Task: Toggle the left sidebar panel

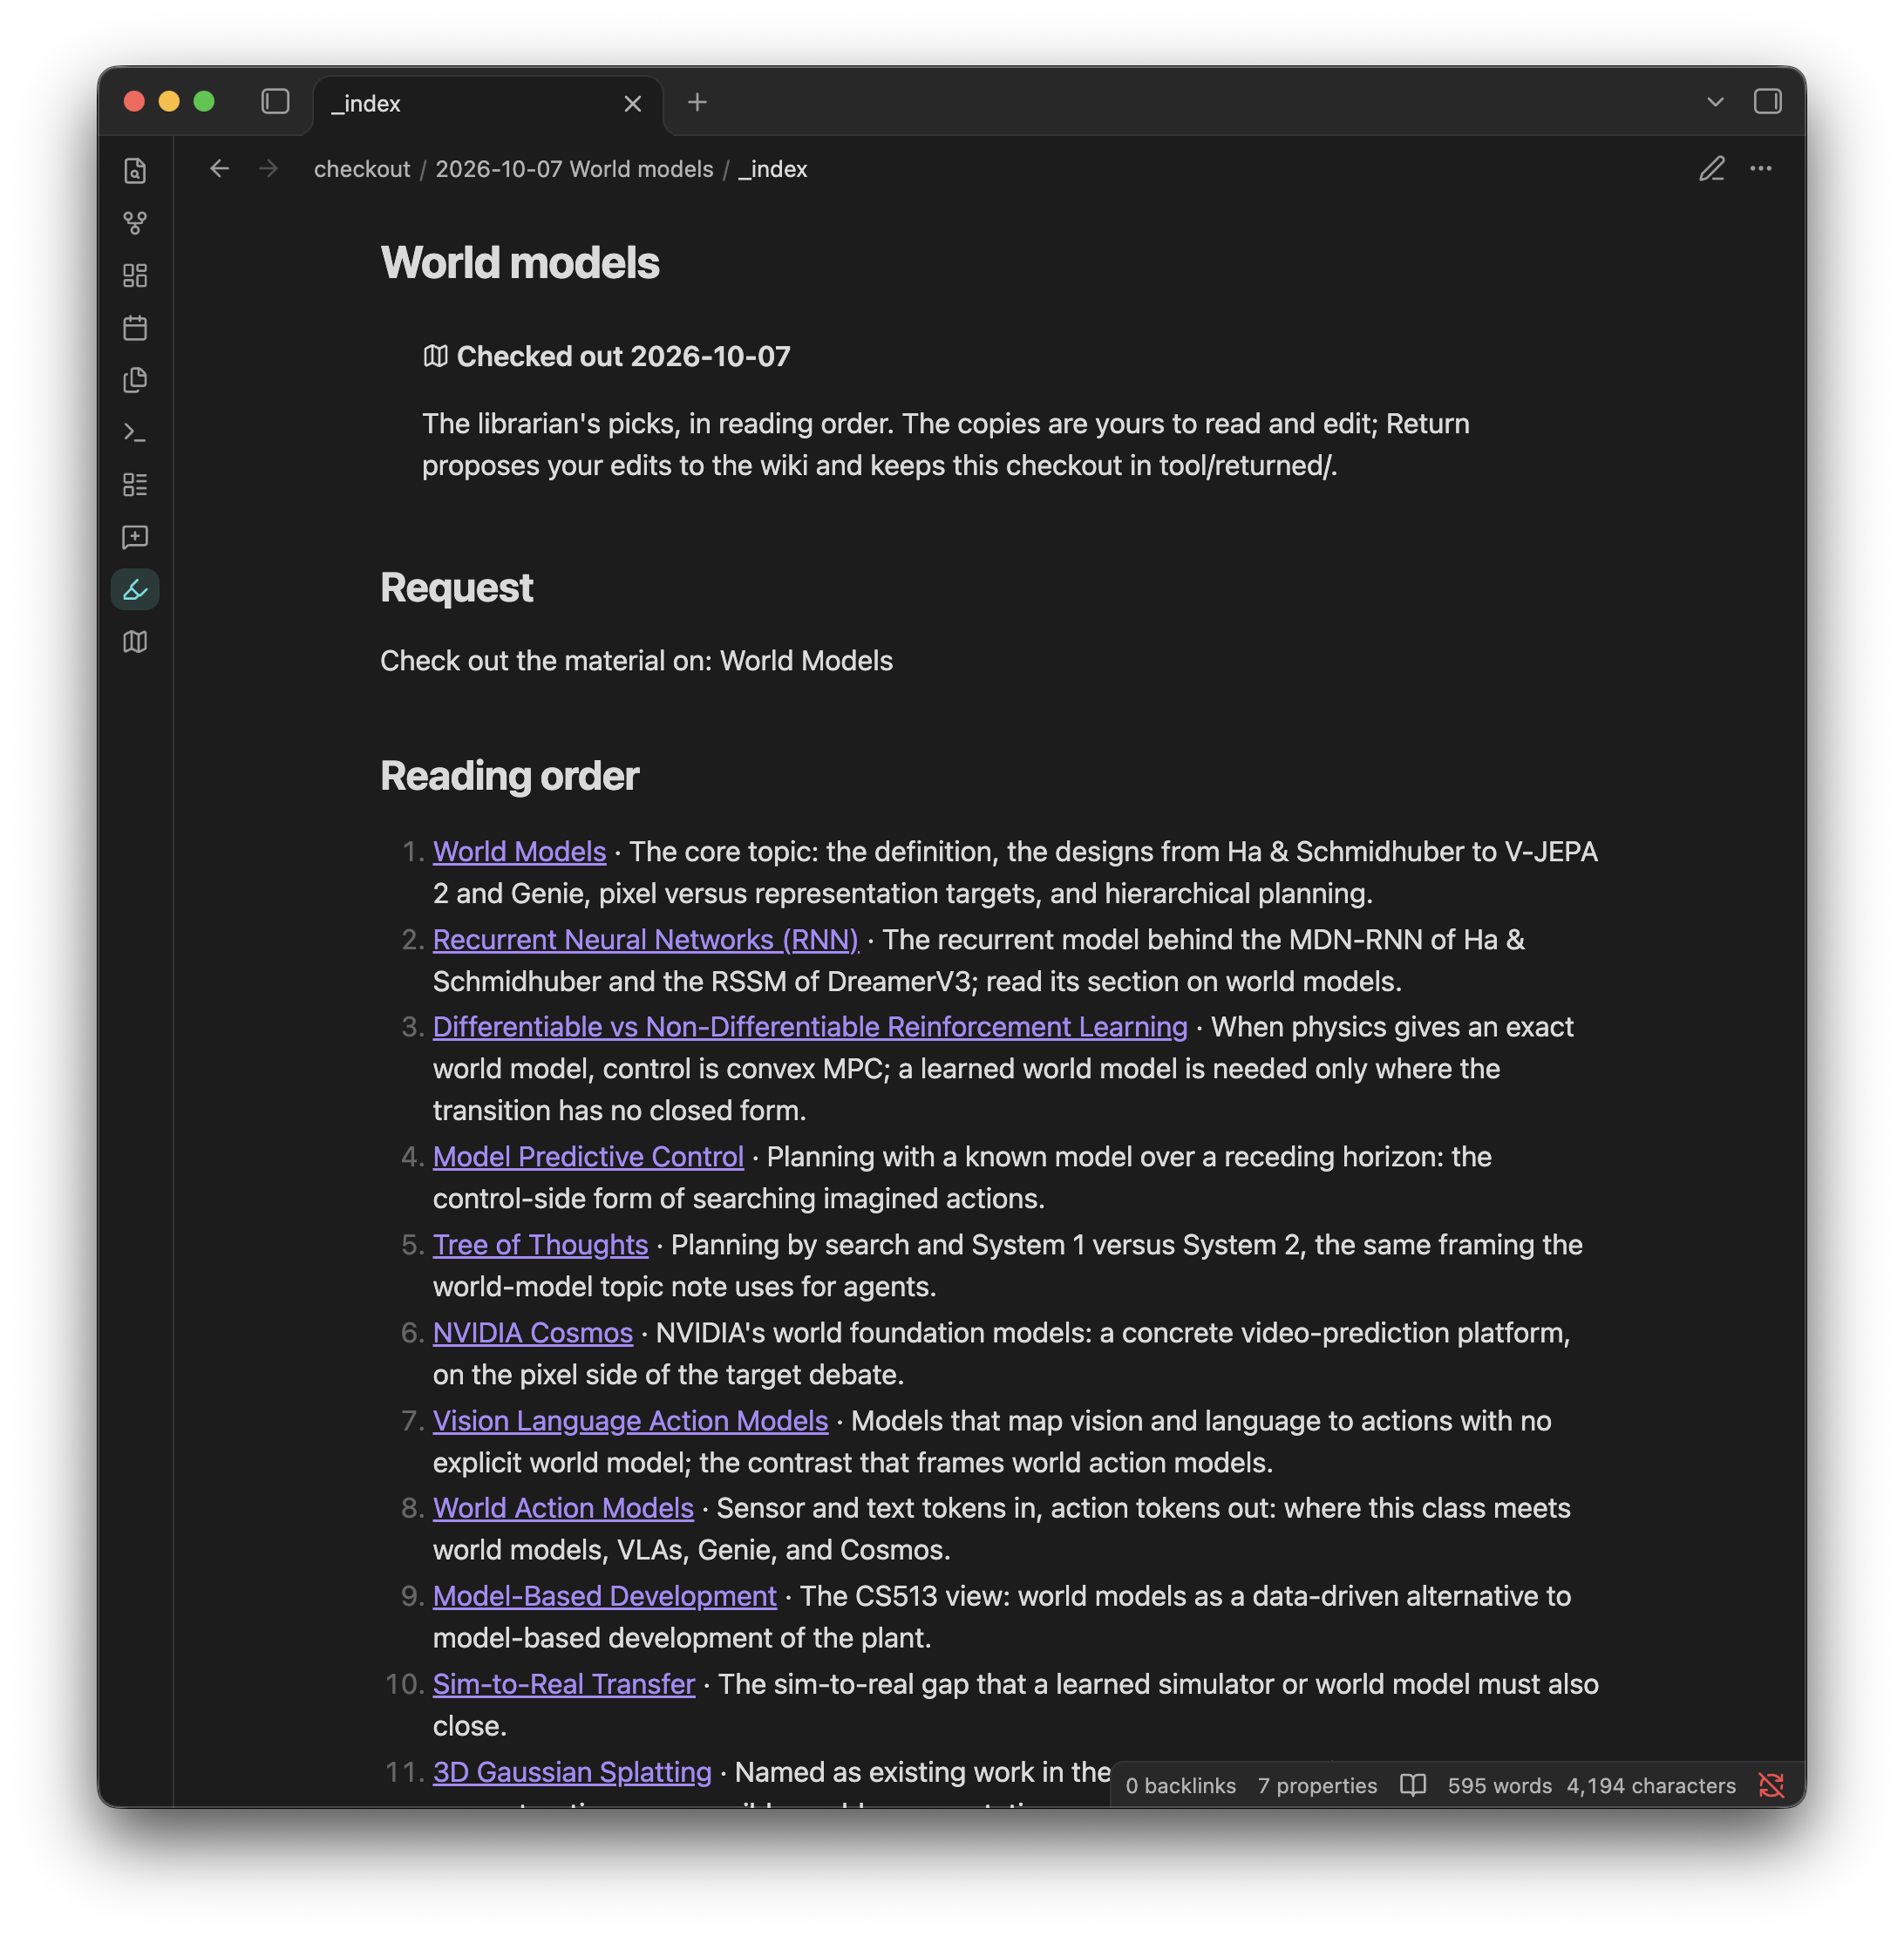Action: [275, 102]
